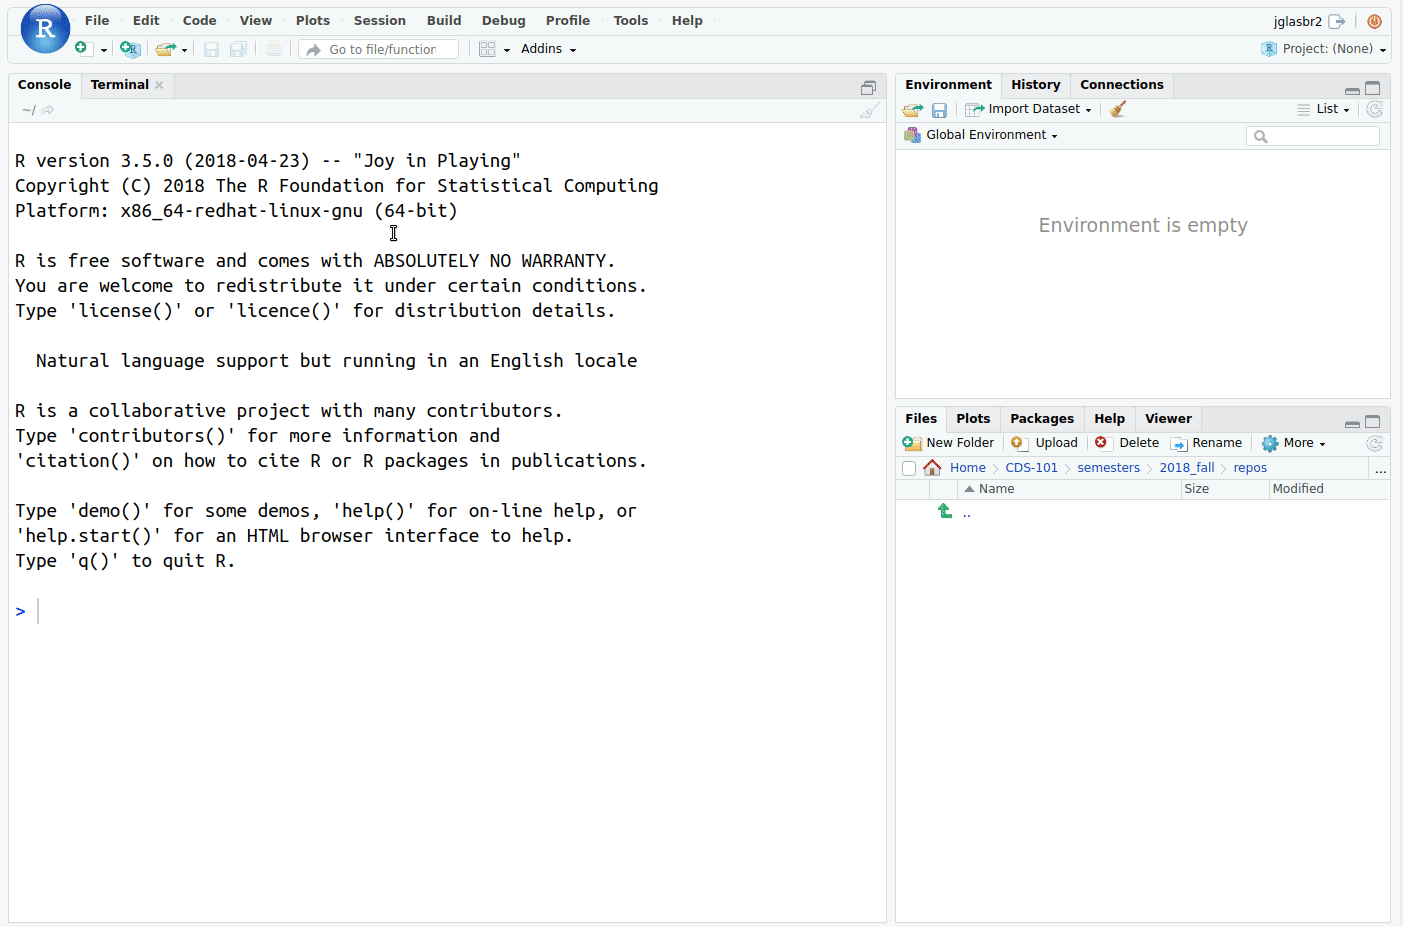Save the current document
The height and width of the screenshot is (927, 1403).
click(x=211, y=49)
